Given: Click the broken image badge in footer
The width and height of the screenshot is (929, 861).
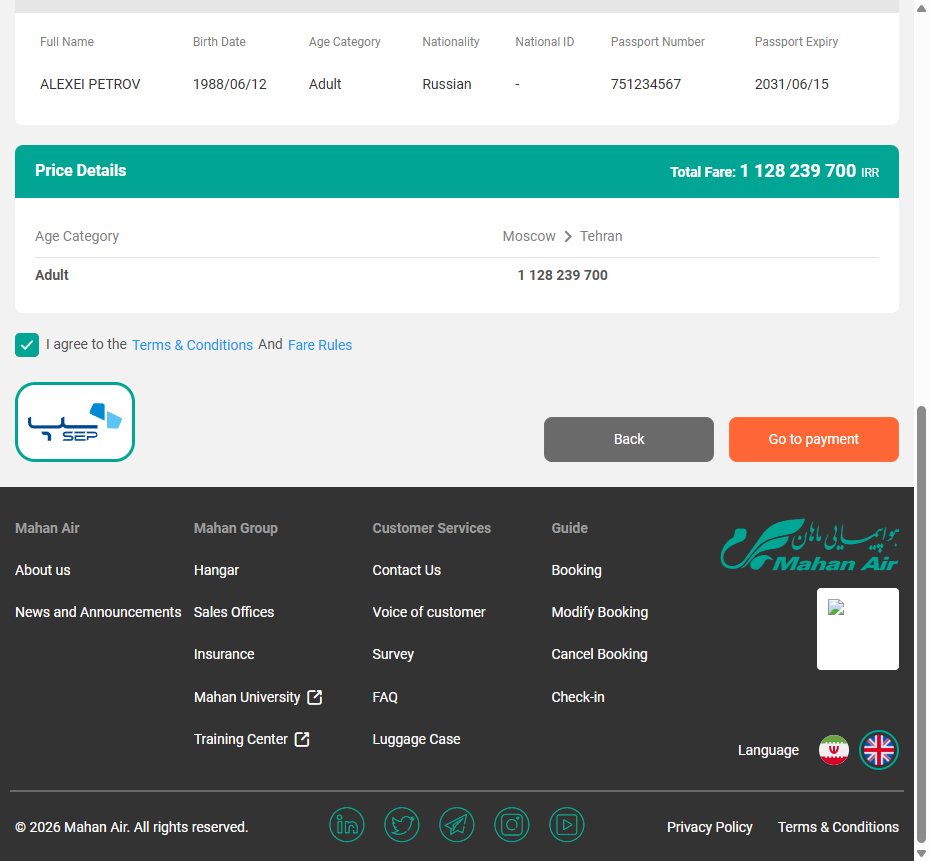Looking at the screenshot, I should [x=857, y=629].
